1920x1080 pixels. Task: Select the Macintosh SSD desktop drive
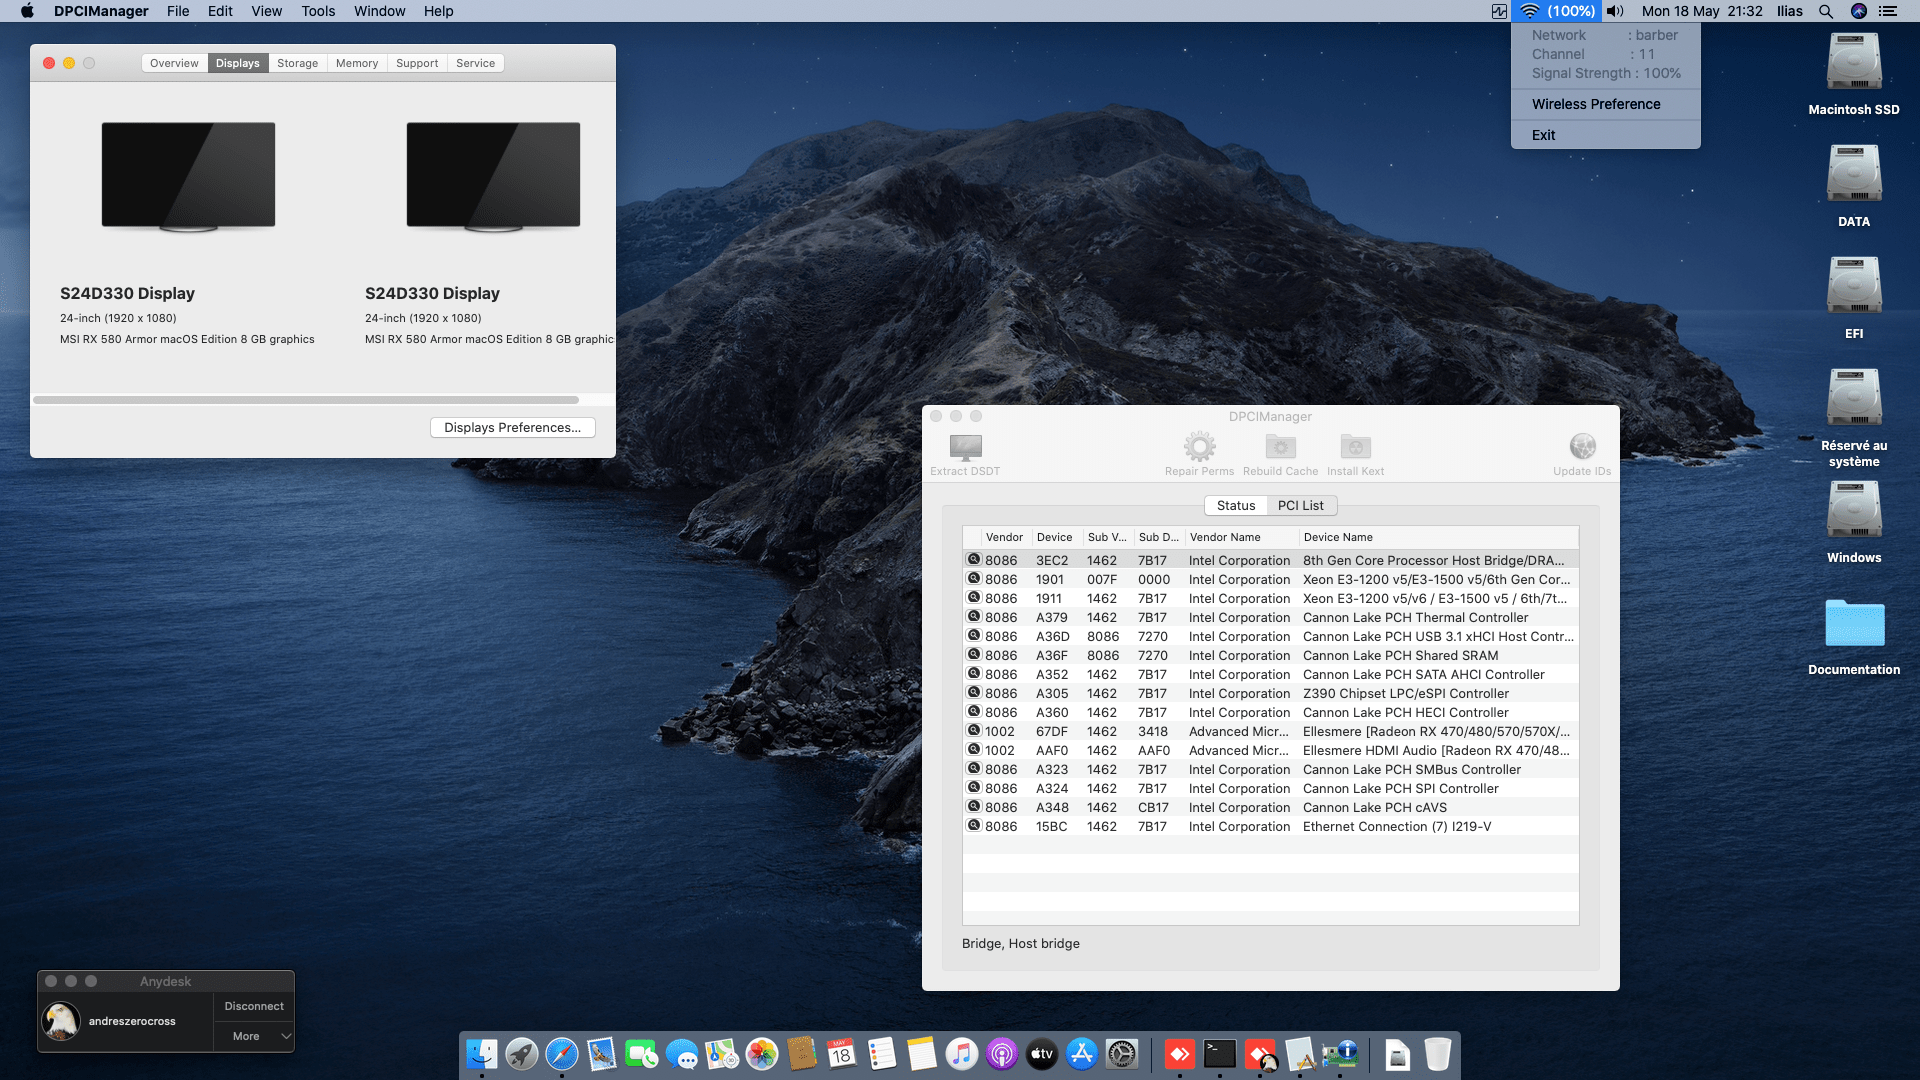click(1854, 74)
